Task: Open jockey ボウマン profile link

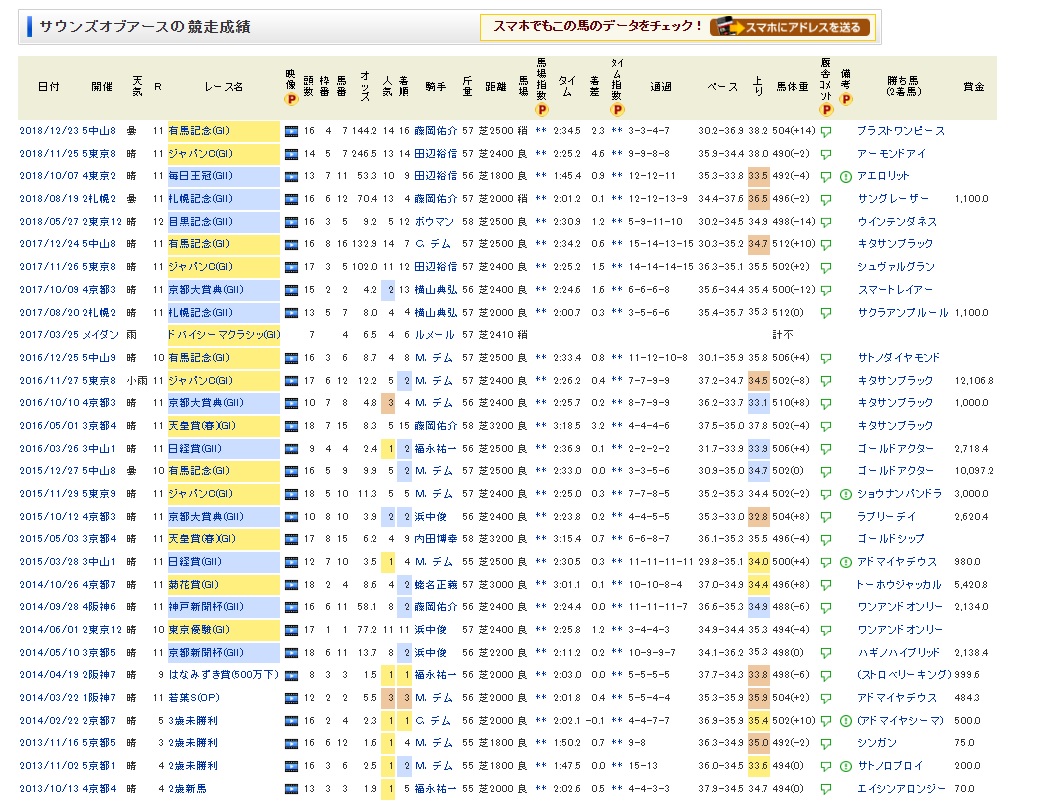Action: tap(432, 221)
